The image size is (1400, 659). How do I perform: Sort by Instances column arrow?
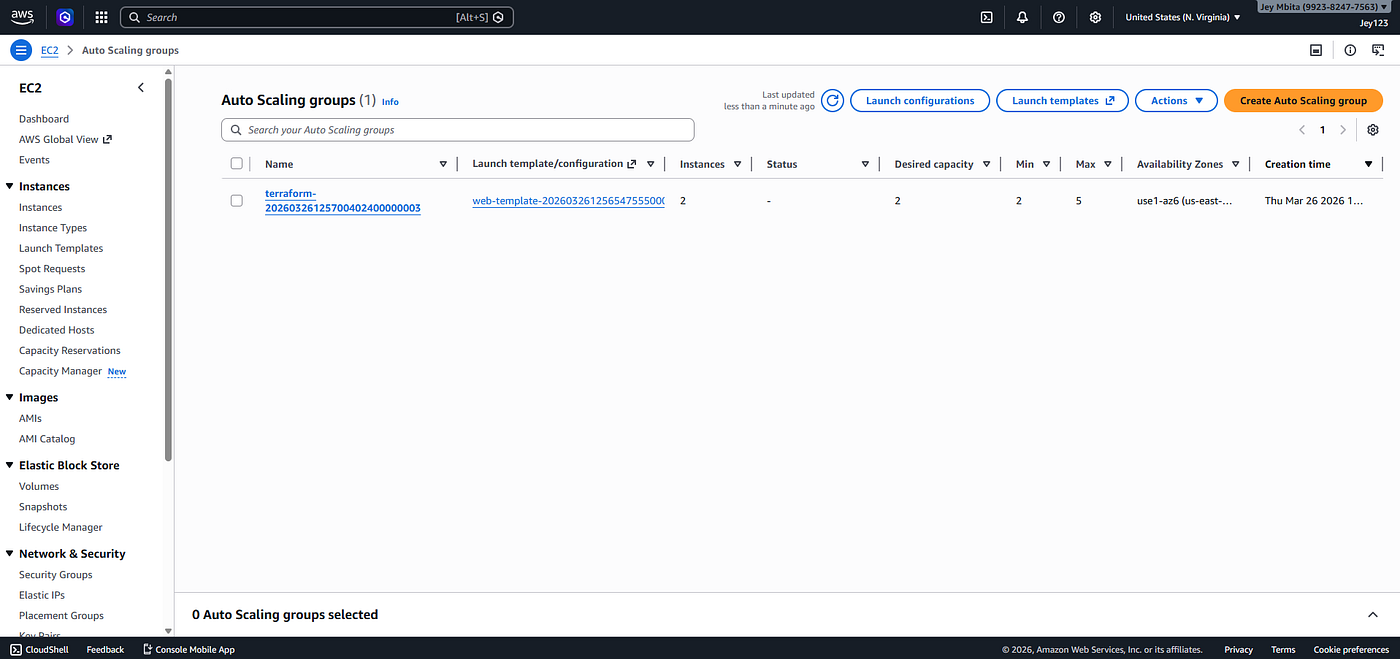click(x=737, y=164)
